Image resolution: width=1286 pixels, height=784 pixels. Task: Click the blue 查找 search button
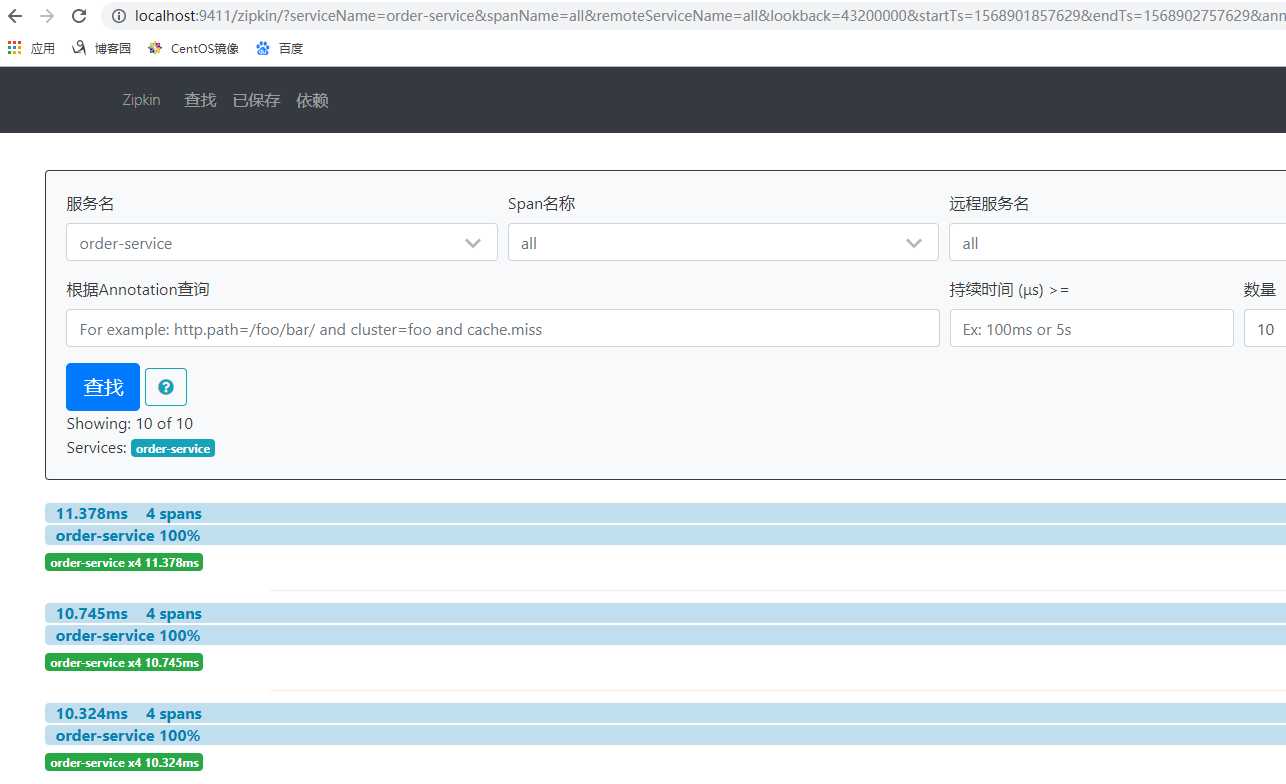tap(103, 387)
